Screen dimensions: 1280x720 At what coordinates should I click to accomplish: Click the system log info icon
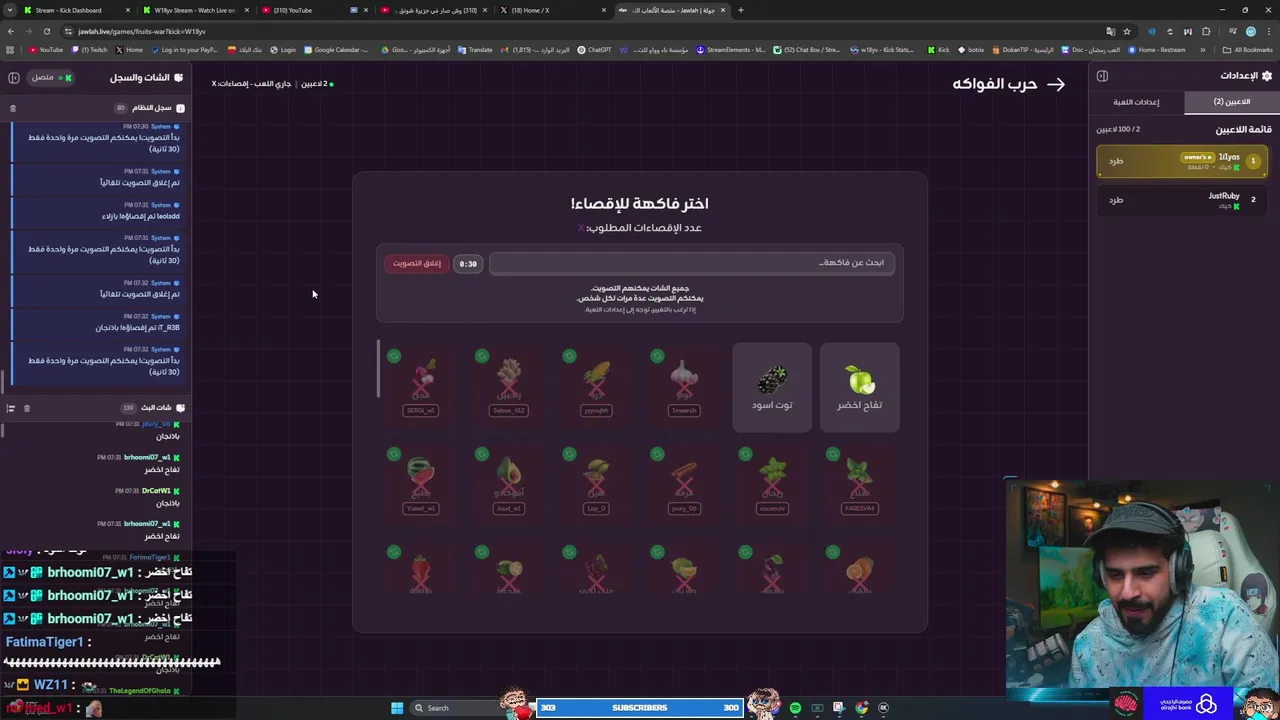coord(180,108)
